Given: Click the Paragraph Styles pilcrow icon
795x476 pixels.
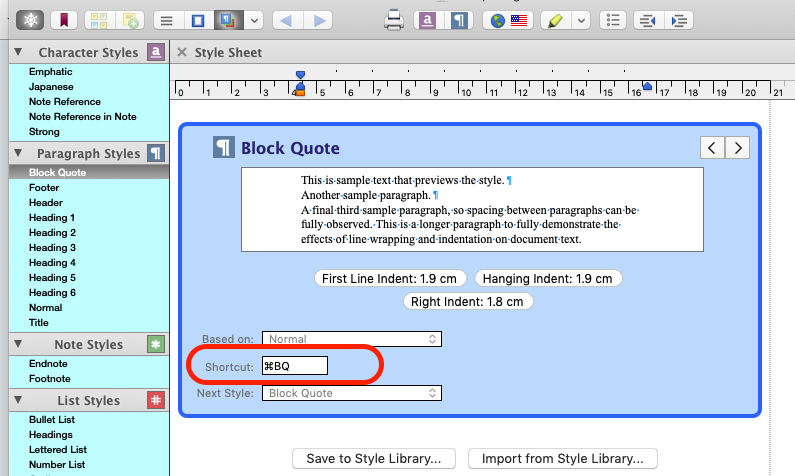Looking at the screenshot, I should tap(156, 153).
